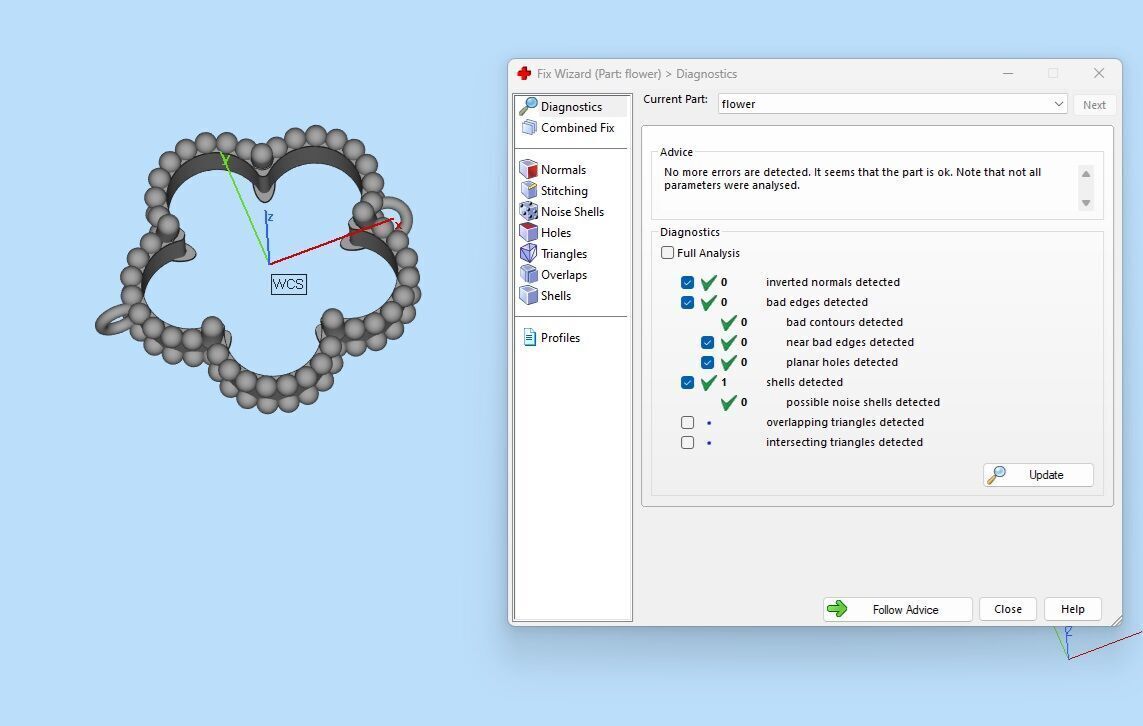
Task: Go to Stitching fix page
Action: click(x=564, y=190)
